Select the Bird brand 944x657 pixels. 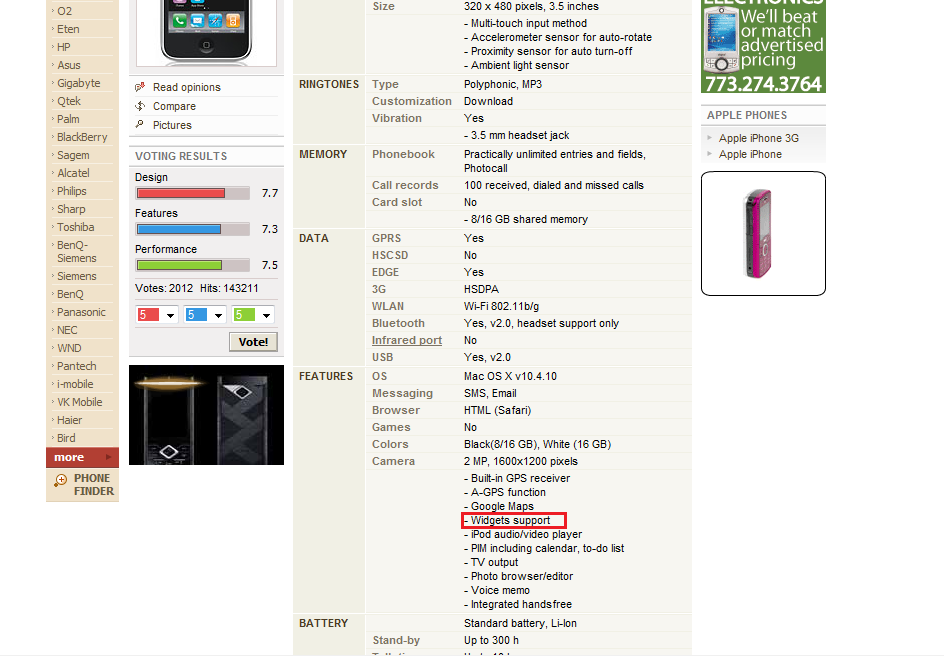66,438
